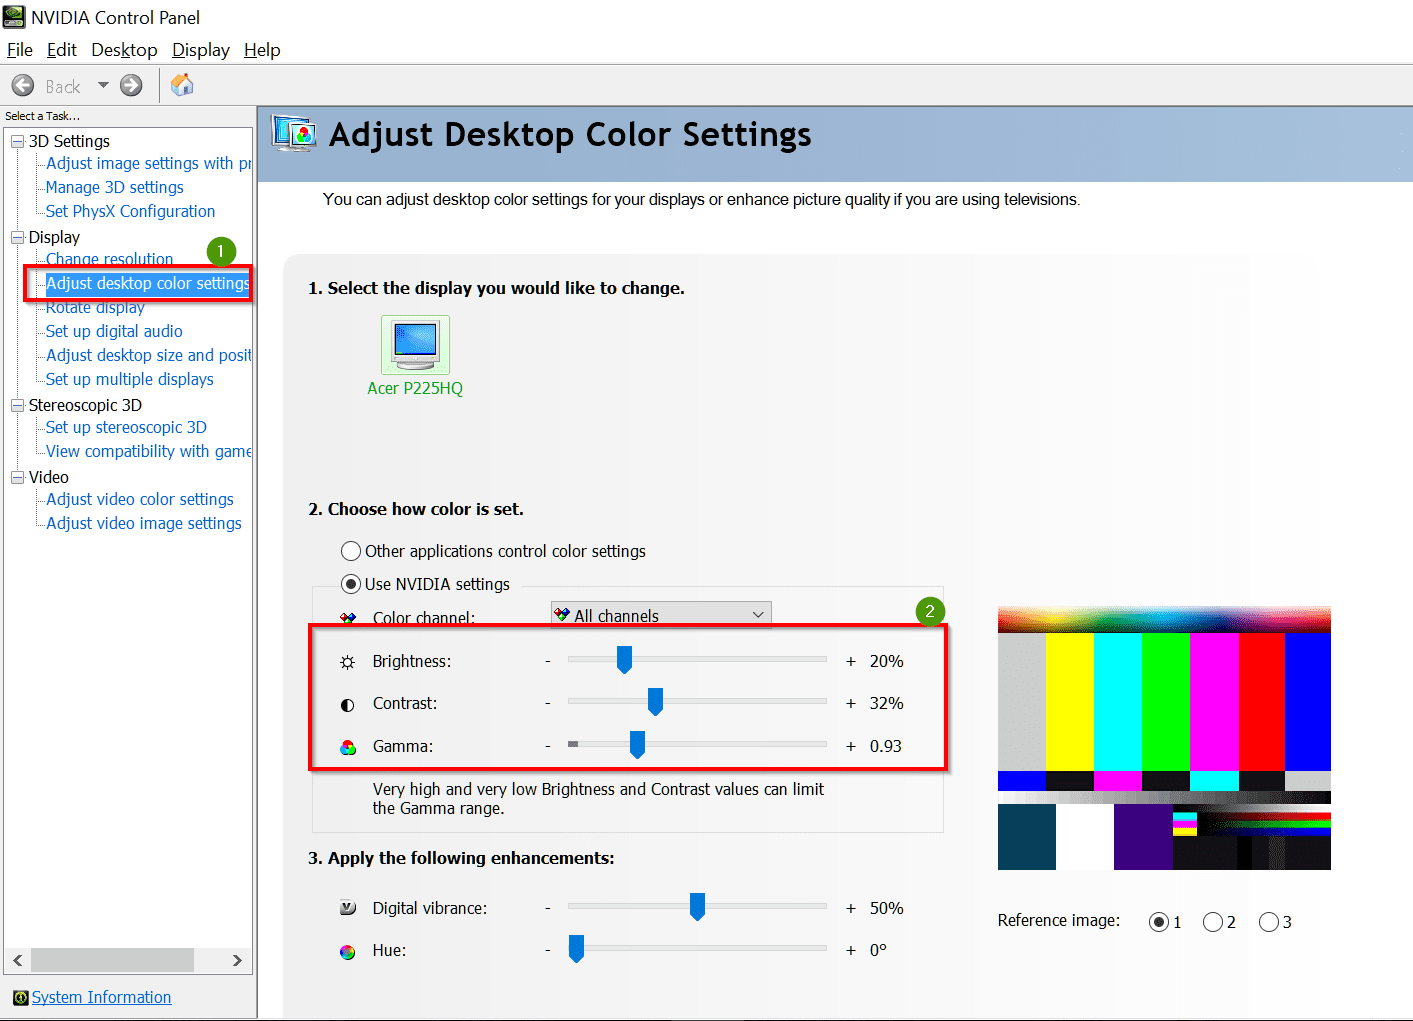
Task: Collapse the 3D Settings tree section
Action: (x=16, y=141)
